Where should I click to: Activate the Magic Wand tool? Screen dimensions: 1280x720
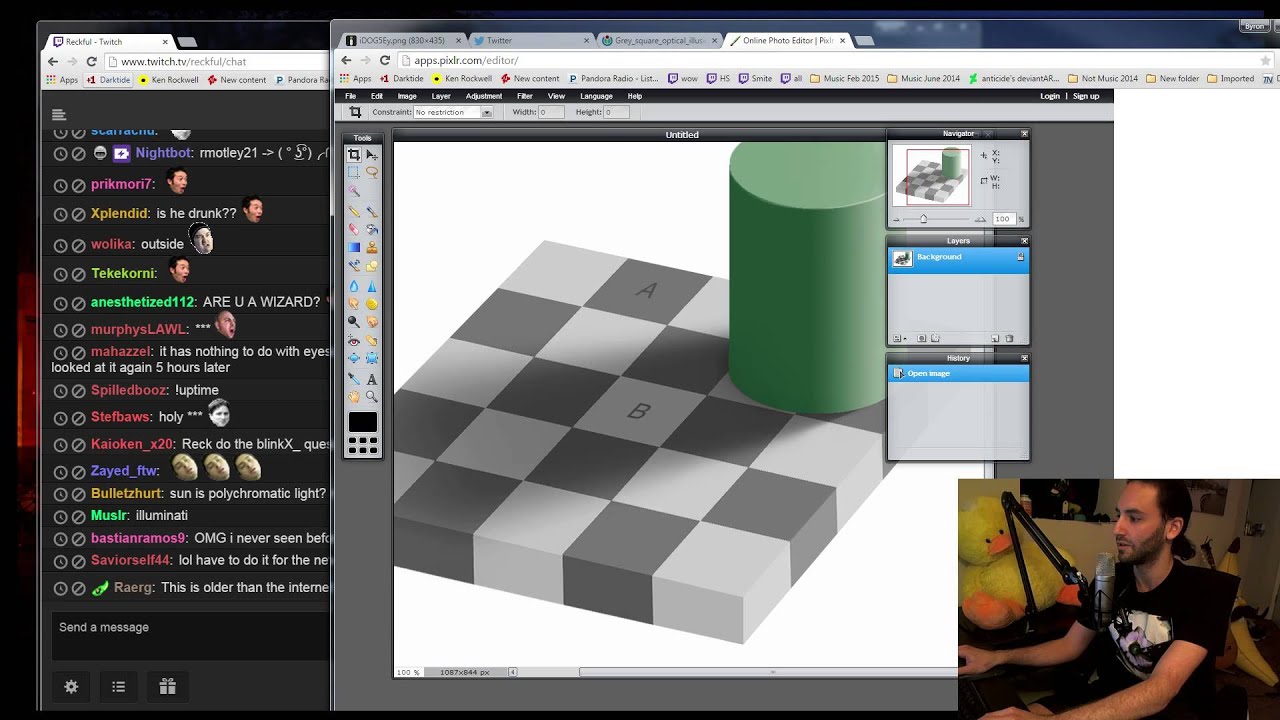click(x=354, y=190)
